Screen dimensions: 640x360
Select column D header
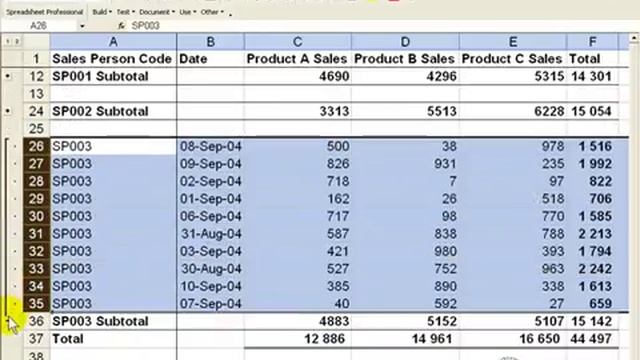pyautogui.click(x=405, y=42)
